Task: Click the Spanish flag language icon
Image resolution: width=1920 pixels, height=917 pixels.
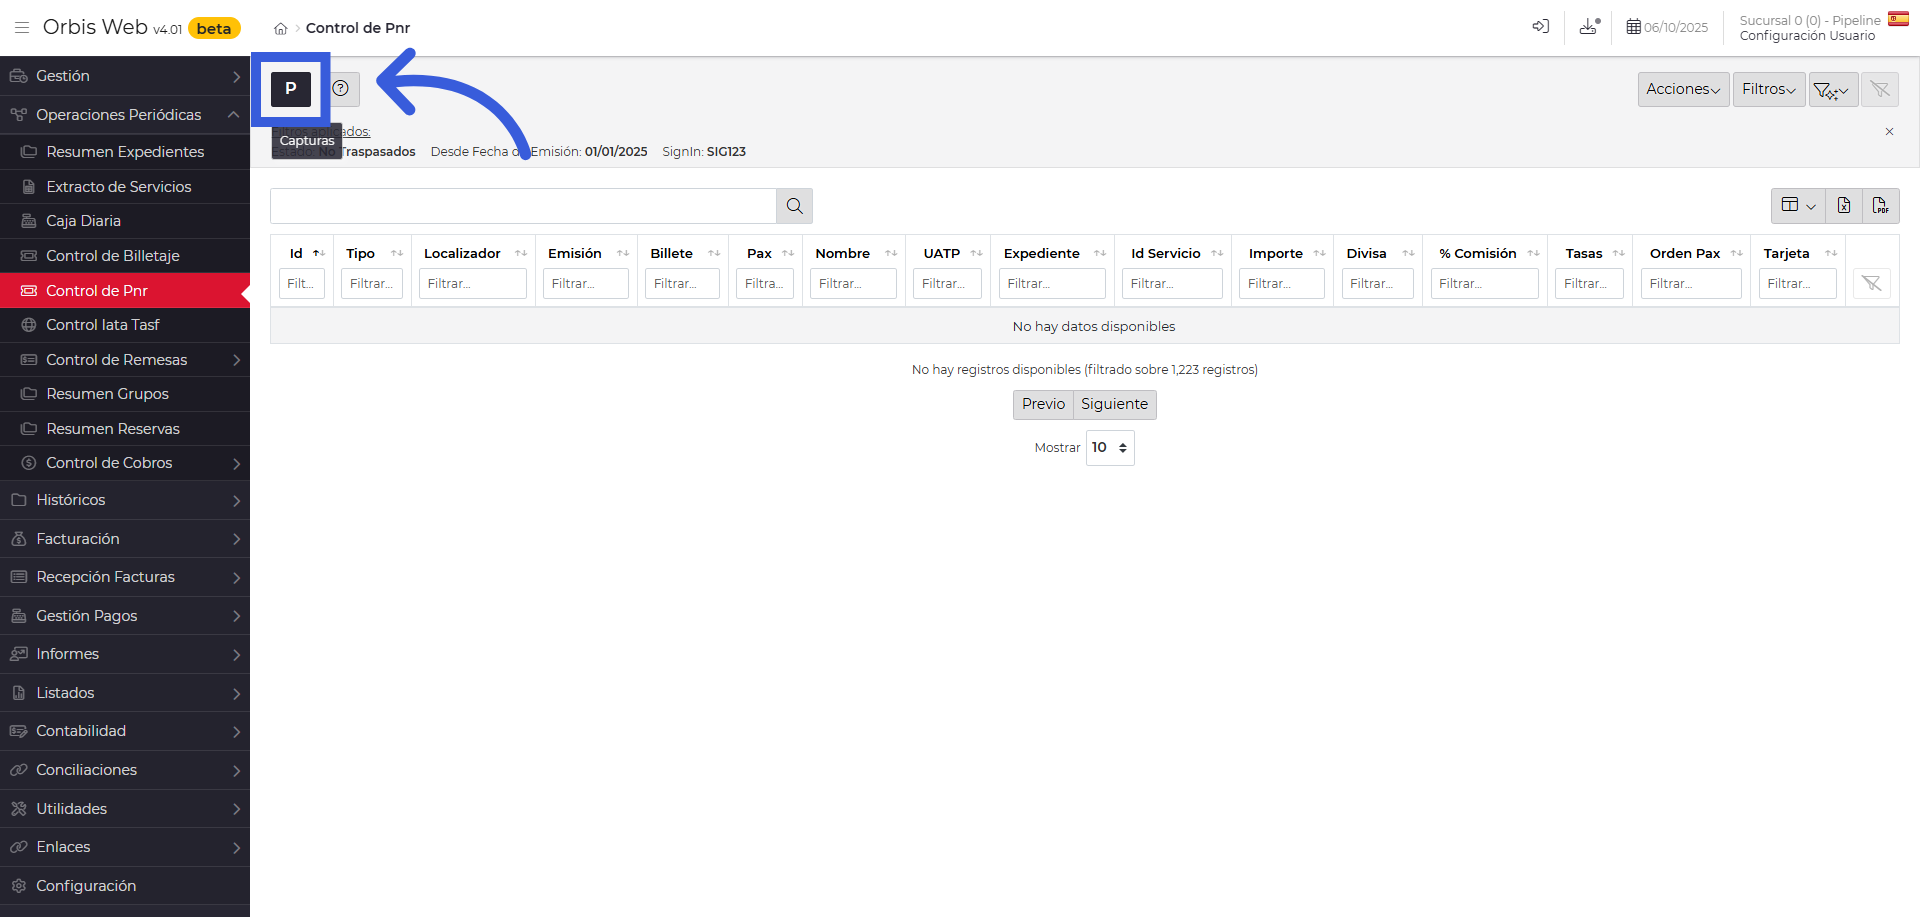Action: [1898, 19]
